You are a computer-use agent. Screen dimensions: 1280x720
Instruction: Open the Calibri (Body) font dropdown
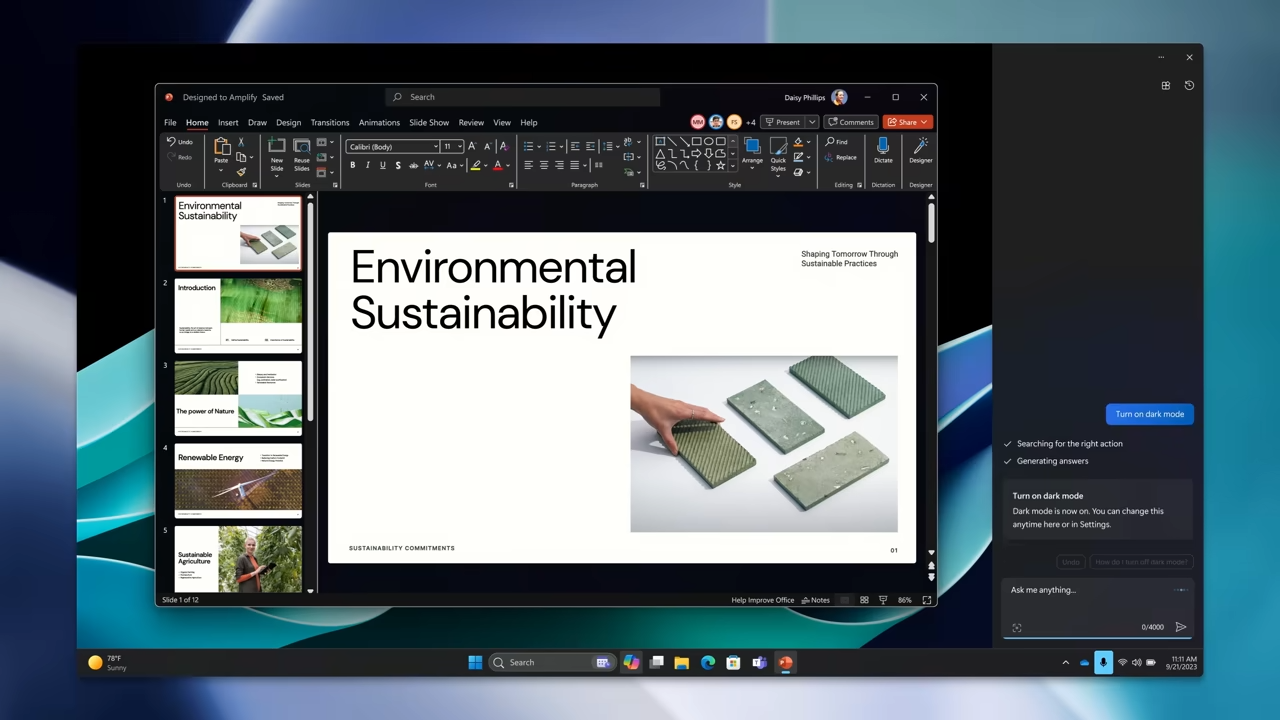pos(393,147)
